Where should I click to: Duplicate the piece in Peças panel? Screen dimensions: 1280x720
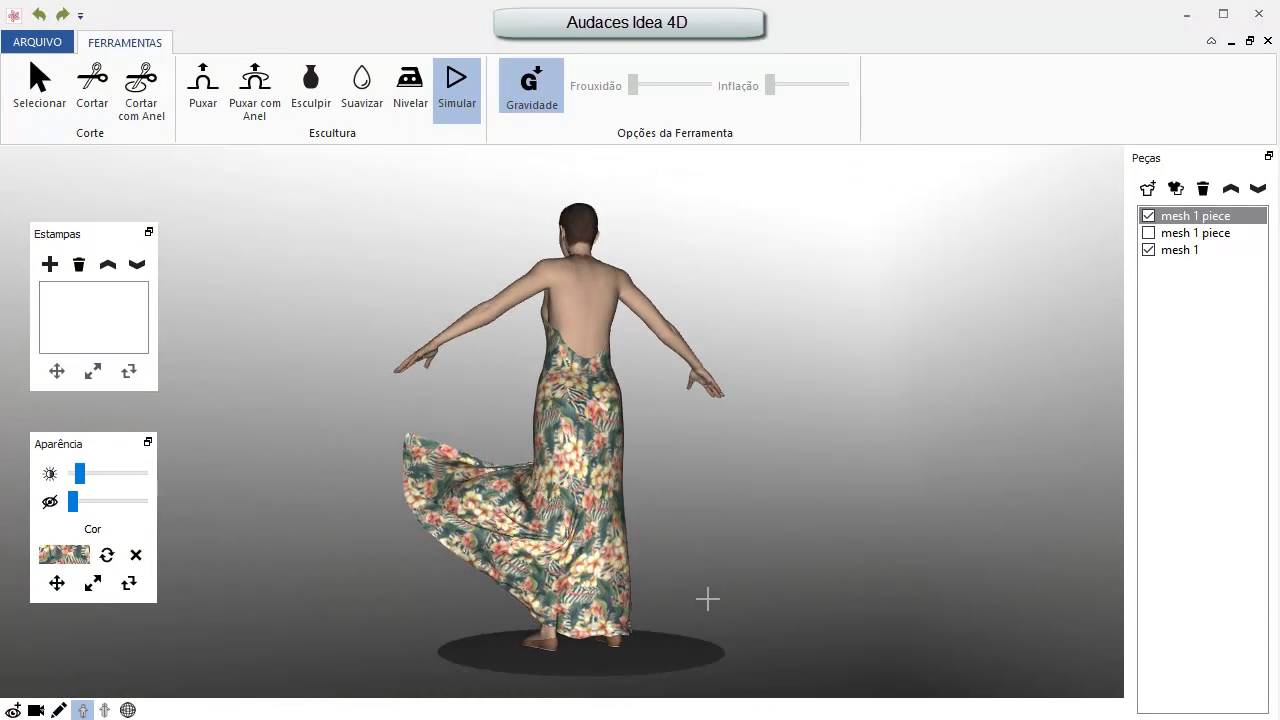(x=1176, y=188)
